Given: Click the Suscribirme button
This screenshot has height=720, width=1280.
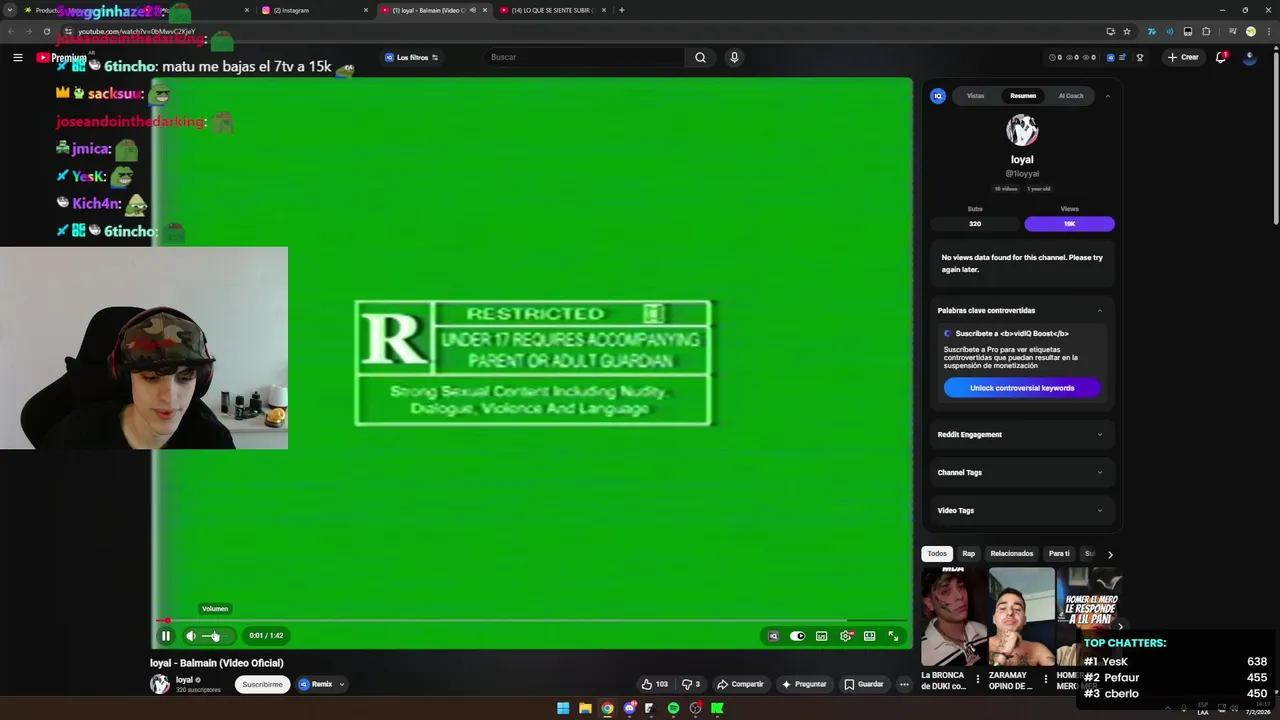Looking at the screenshot, I should [262, 684].
